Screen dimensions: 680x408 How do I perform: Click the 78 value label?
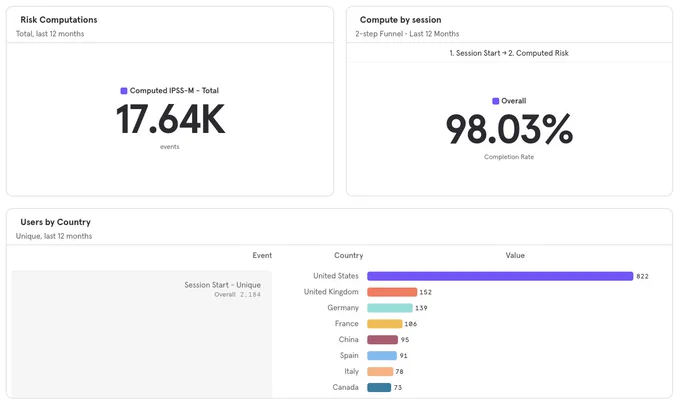[x=400, y=372]
